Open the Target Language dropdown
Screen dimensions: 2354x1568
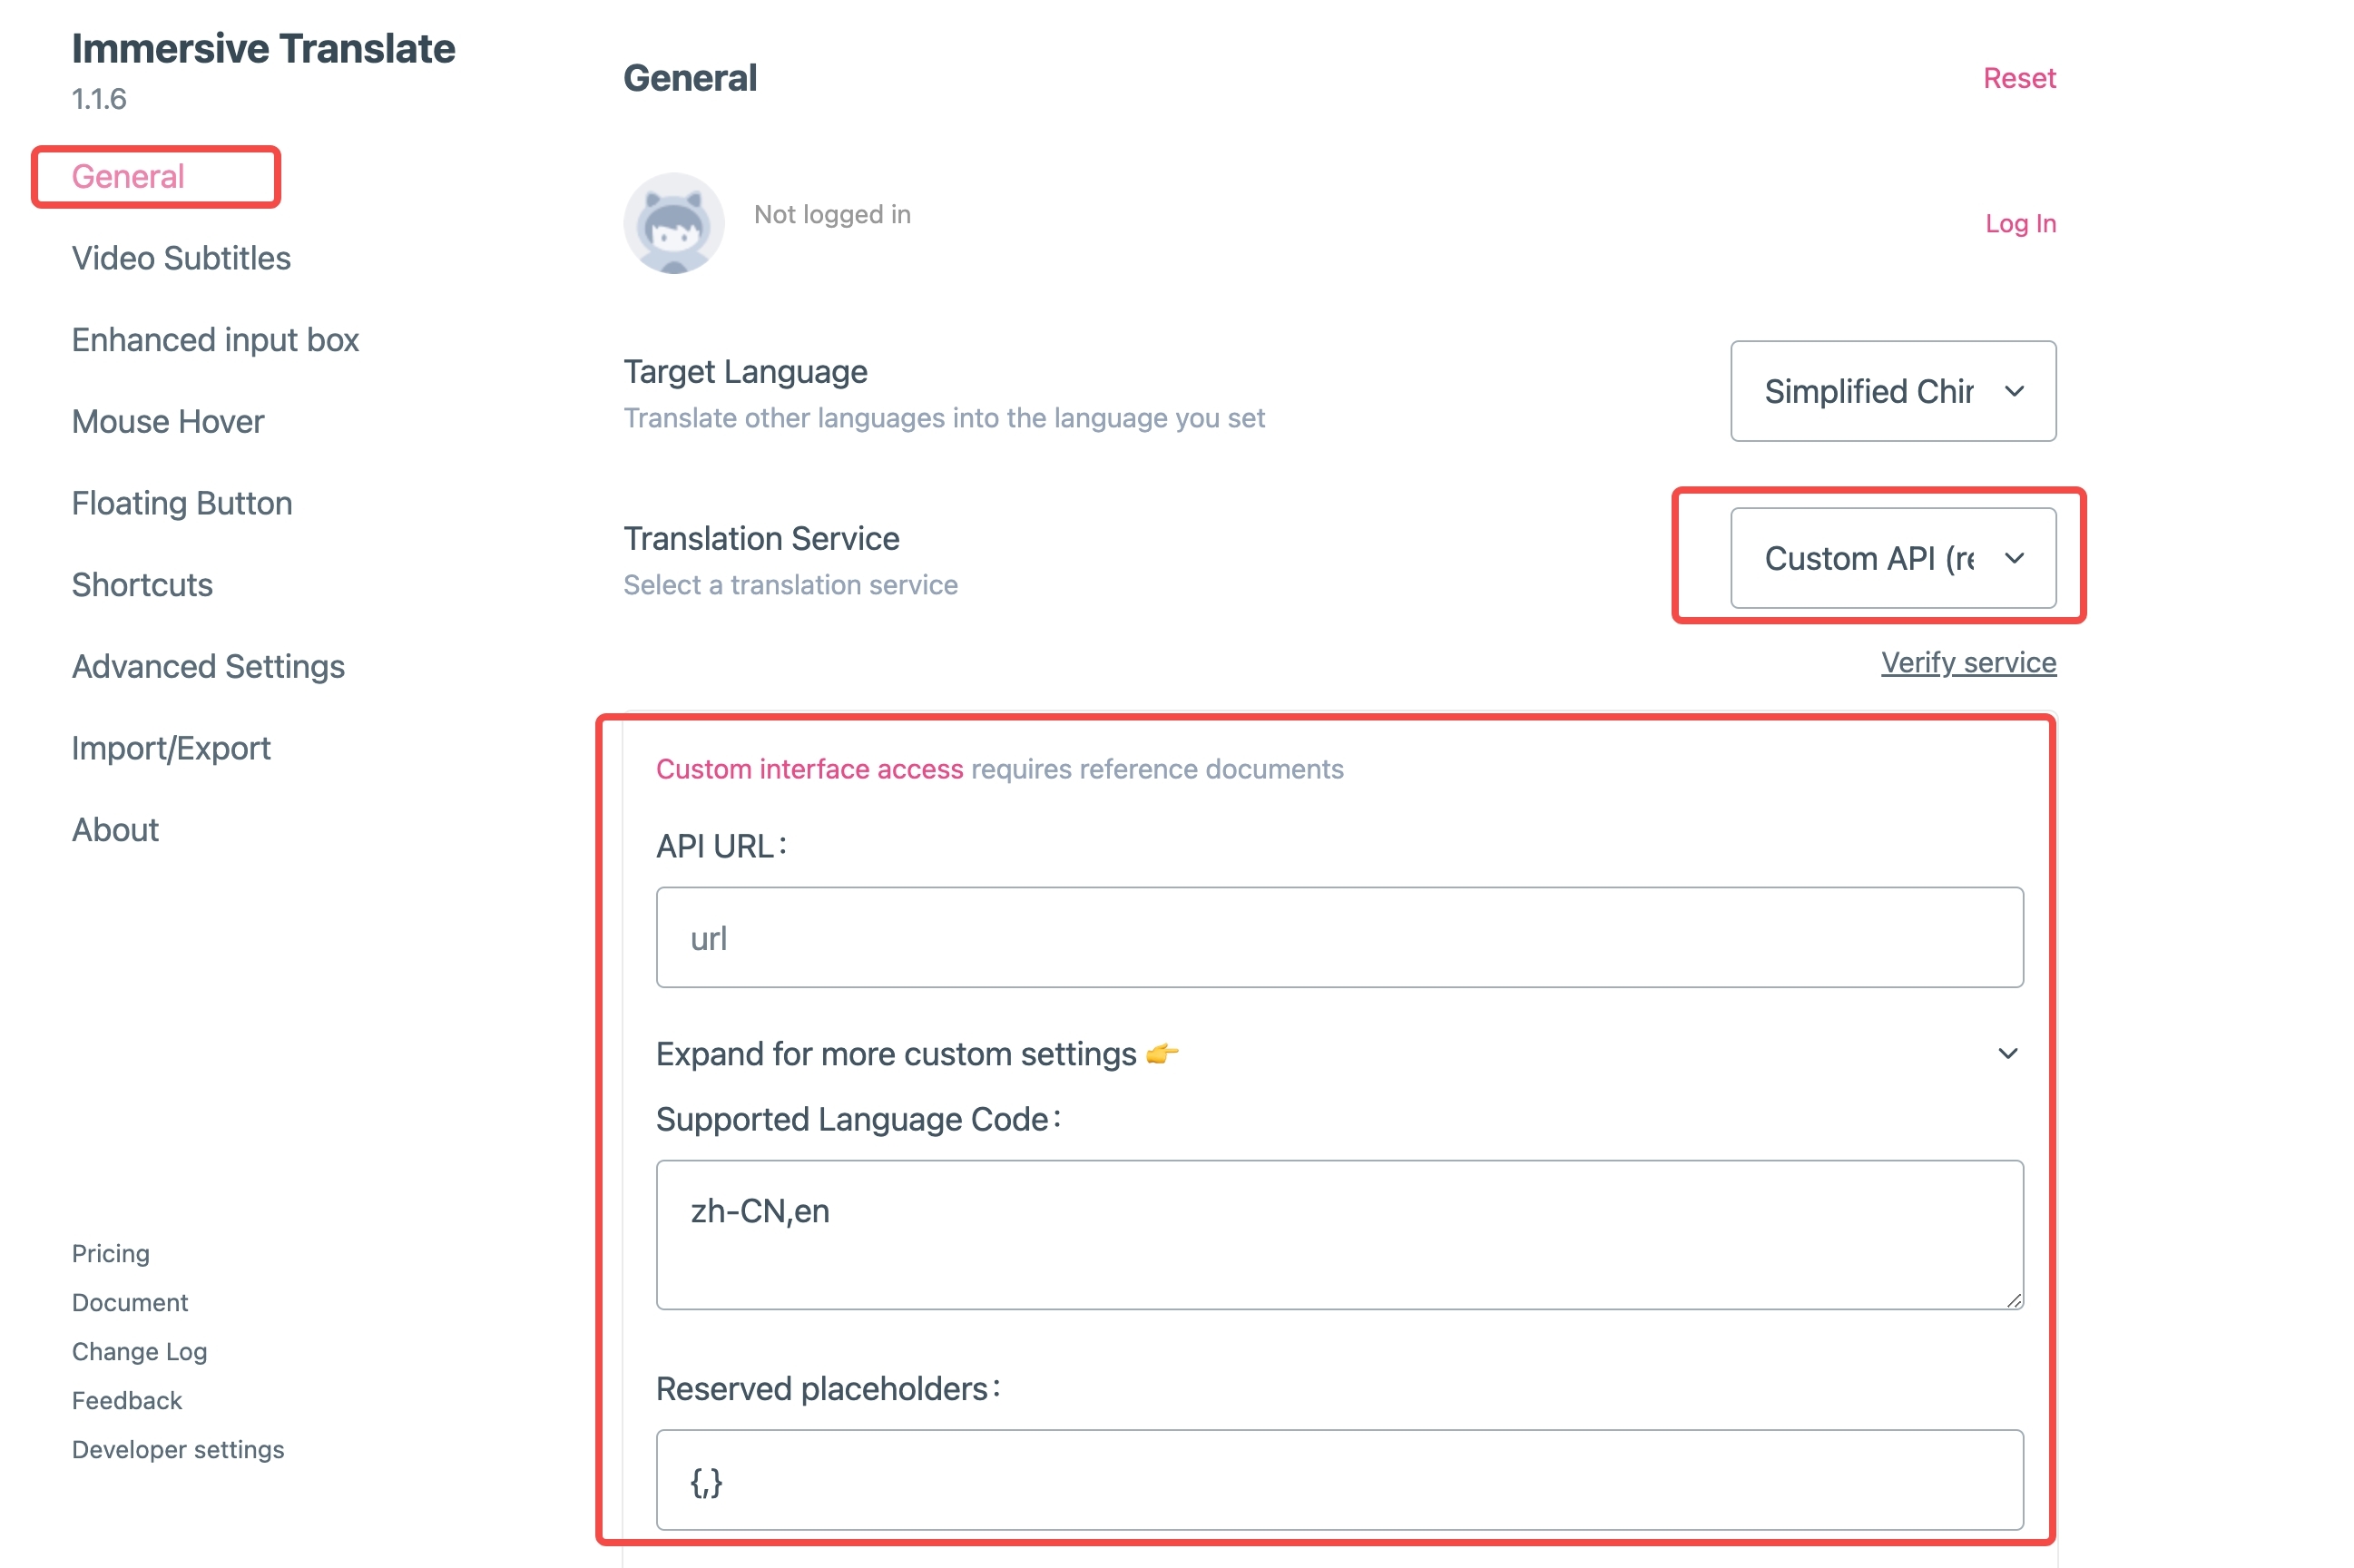(x=1892, y=391)
